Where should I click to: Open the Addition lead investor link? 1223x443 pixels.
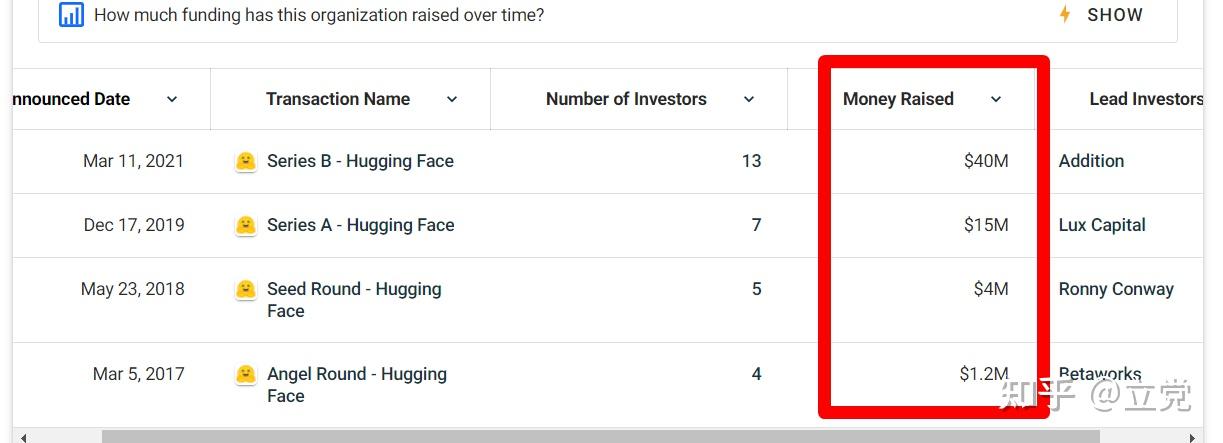pos(1091,161)
